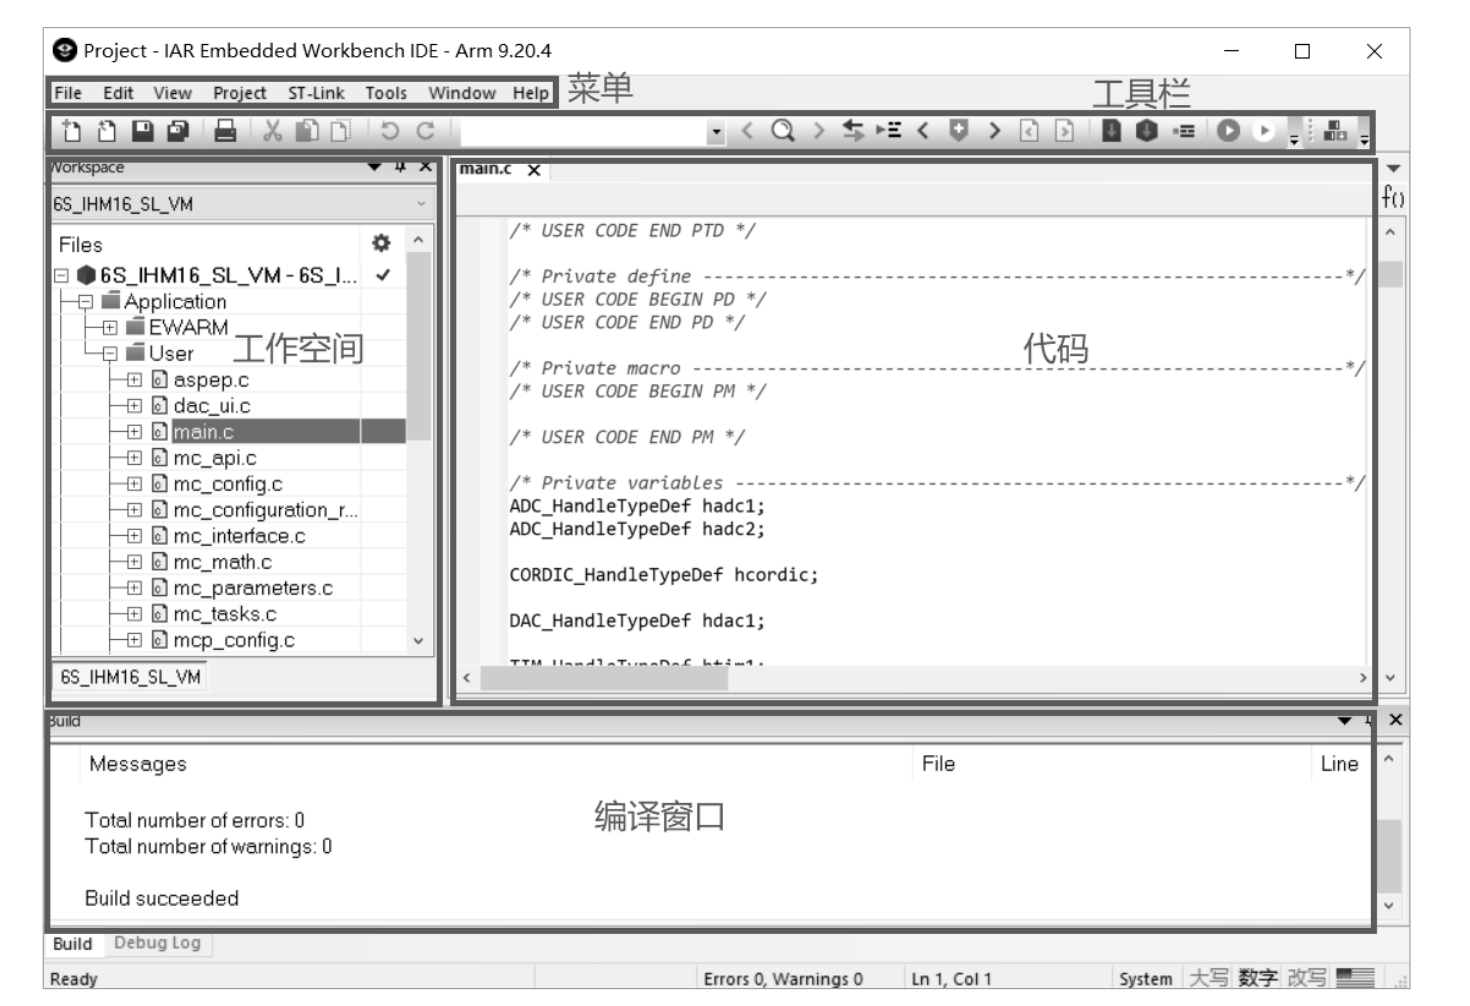Save the current file via toolbar
The width and height of the screenshot is (1470, 1006).
tap(143, 131)
